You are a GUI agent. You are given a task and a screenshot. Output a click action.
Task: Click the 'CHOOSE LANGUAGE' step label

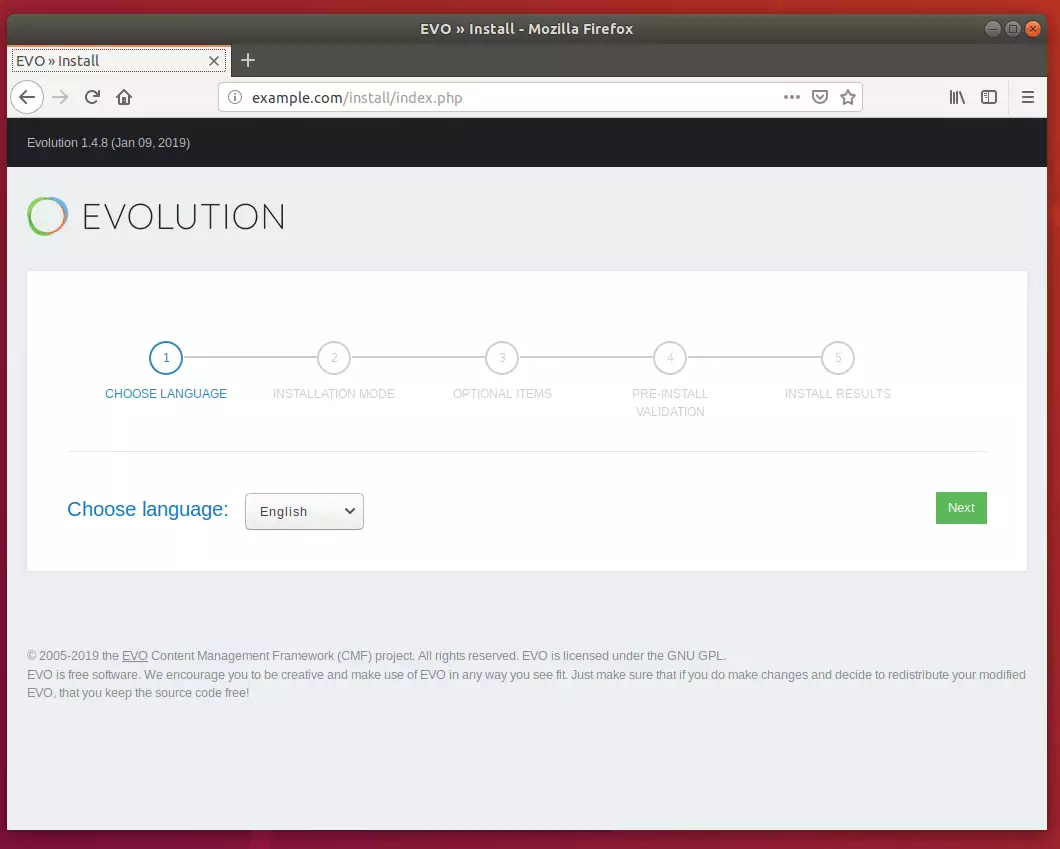[x=166, y=393]
